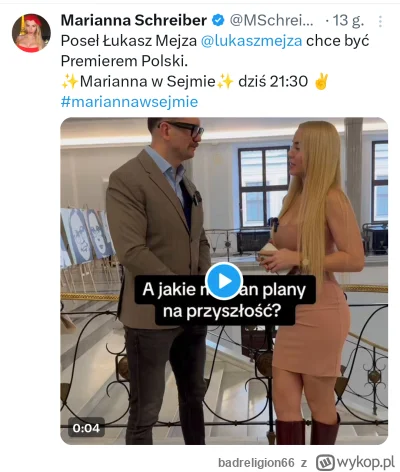The image size is (400, 472).
Task: Open the @MSchrei... handle link
Action: (272, 21)
